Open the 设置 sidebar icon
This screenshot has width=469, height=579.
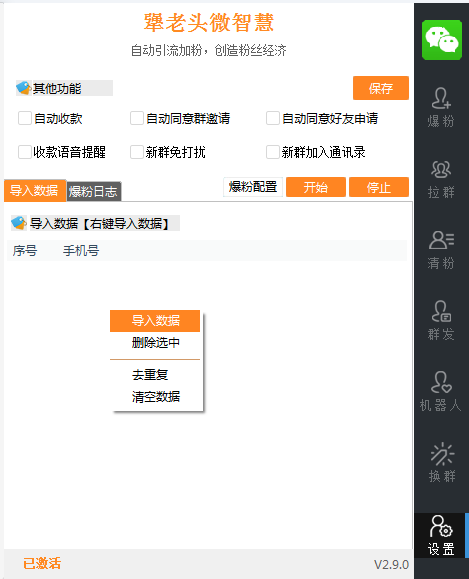pos(441,535)
